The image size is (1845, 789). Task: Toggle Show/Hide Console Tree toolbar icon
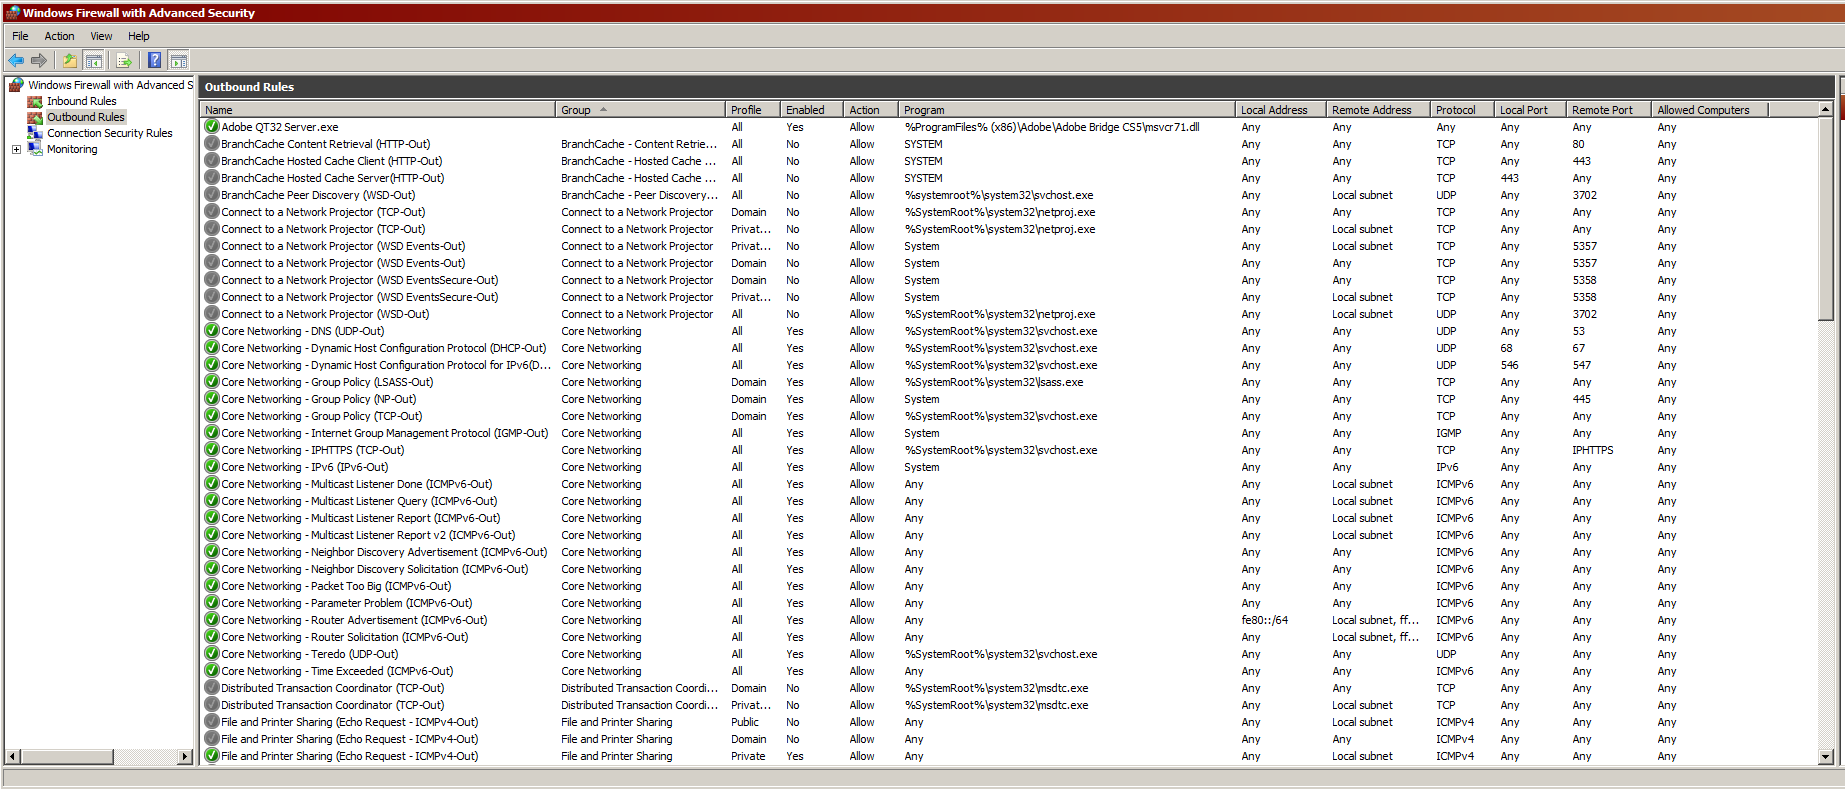[93, 61]
